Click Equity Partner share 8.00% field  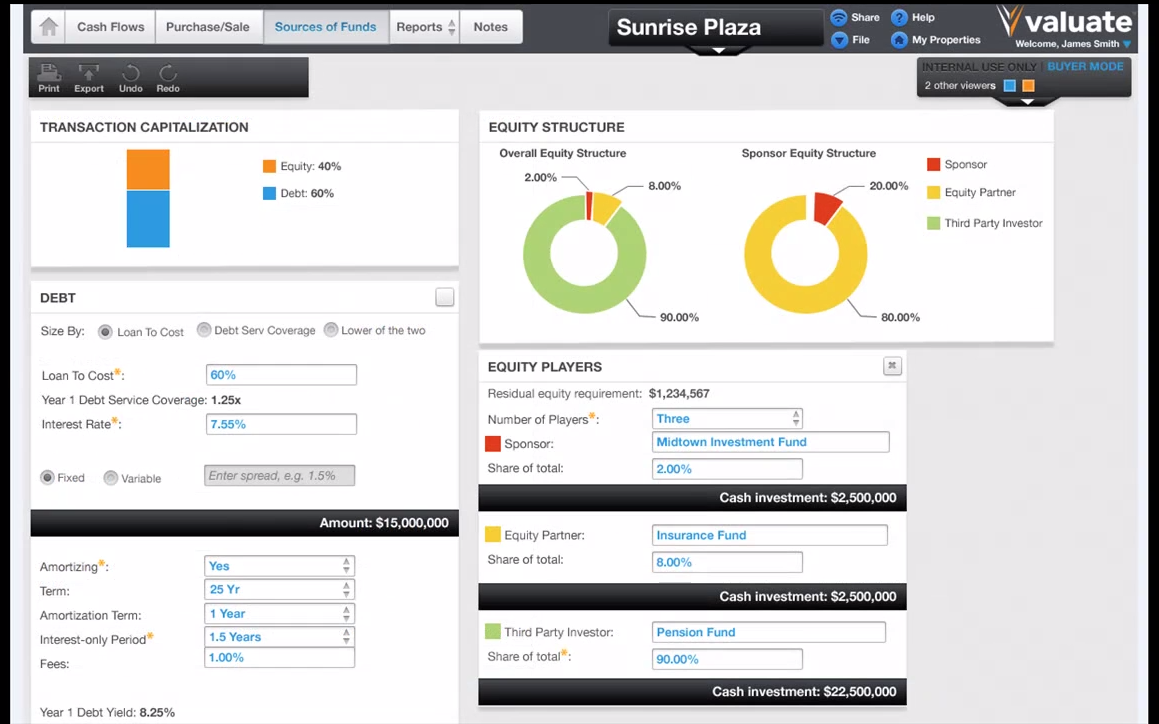727,562
